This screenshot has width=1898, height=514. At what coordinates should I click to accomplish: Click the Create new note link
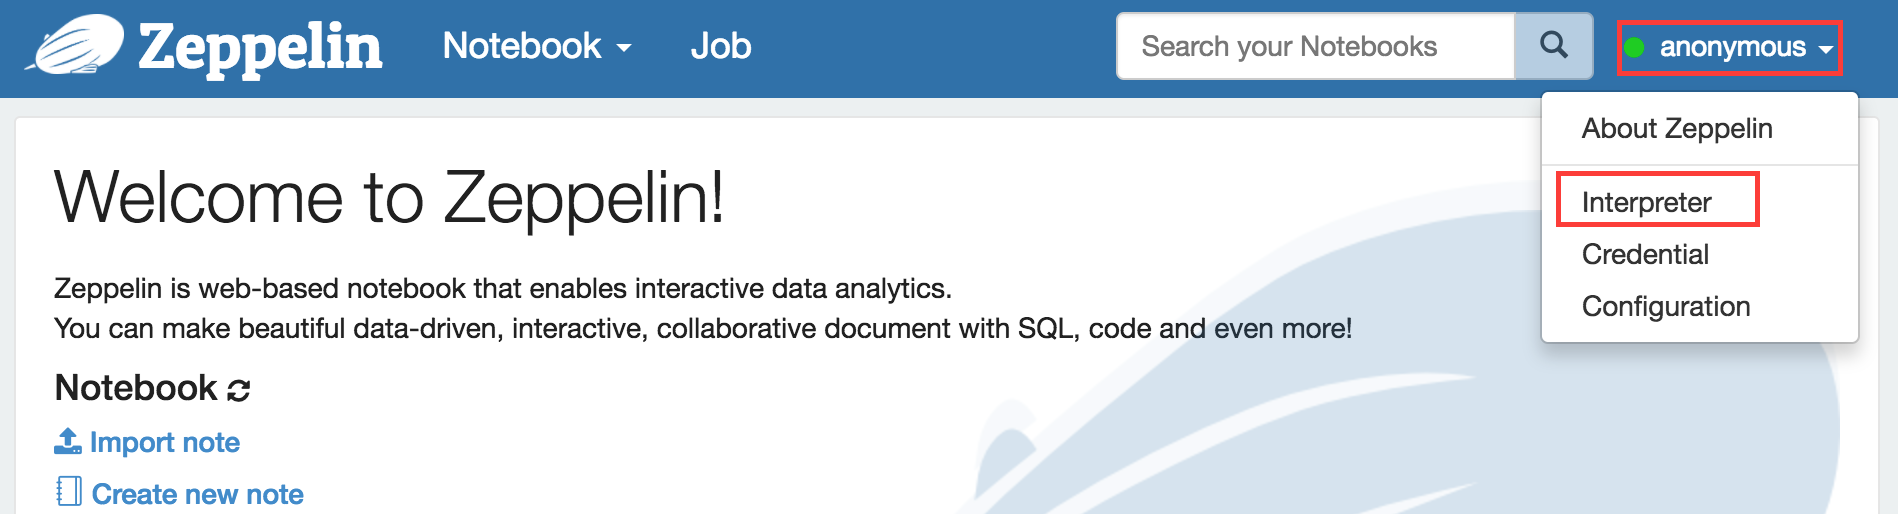198,494
